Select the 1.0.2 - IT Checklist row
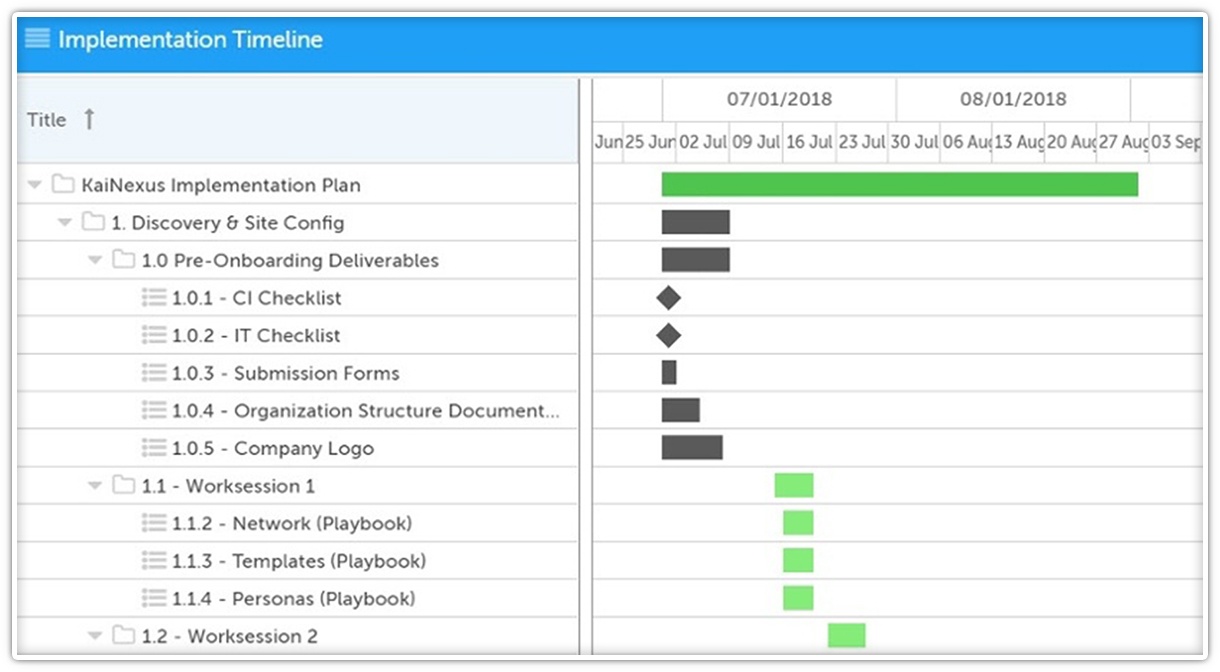The height and width of the screenshot is (672, 1220). (x=256, y=336)
